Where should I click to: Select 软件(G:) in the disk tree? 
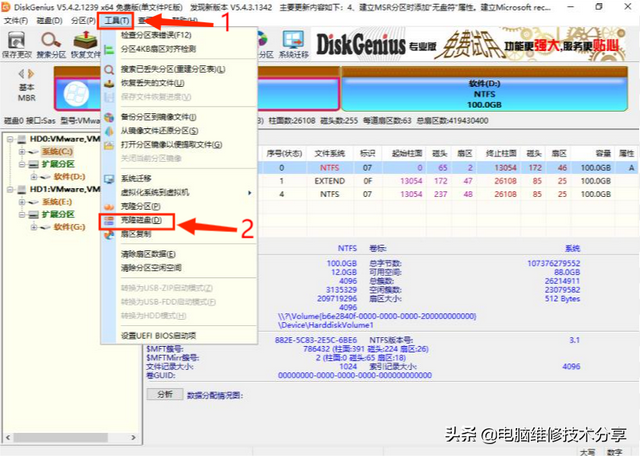[x=69, y=227]
